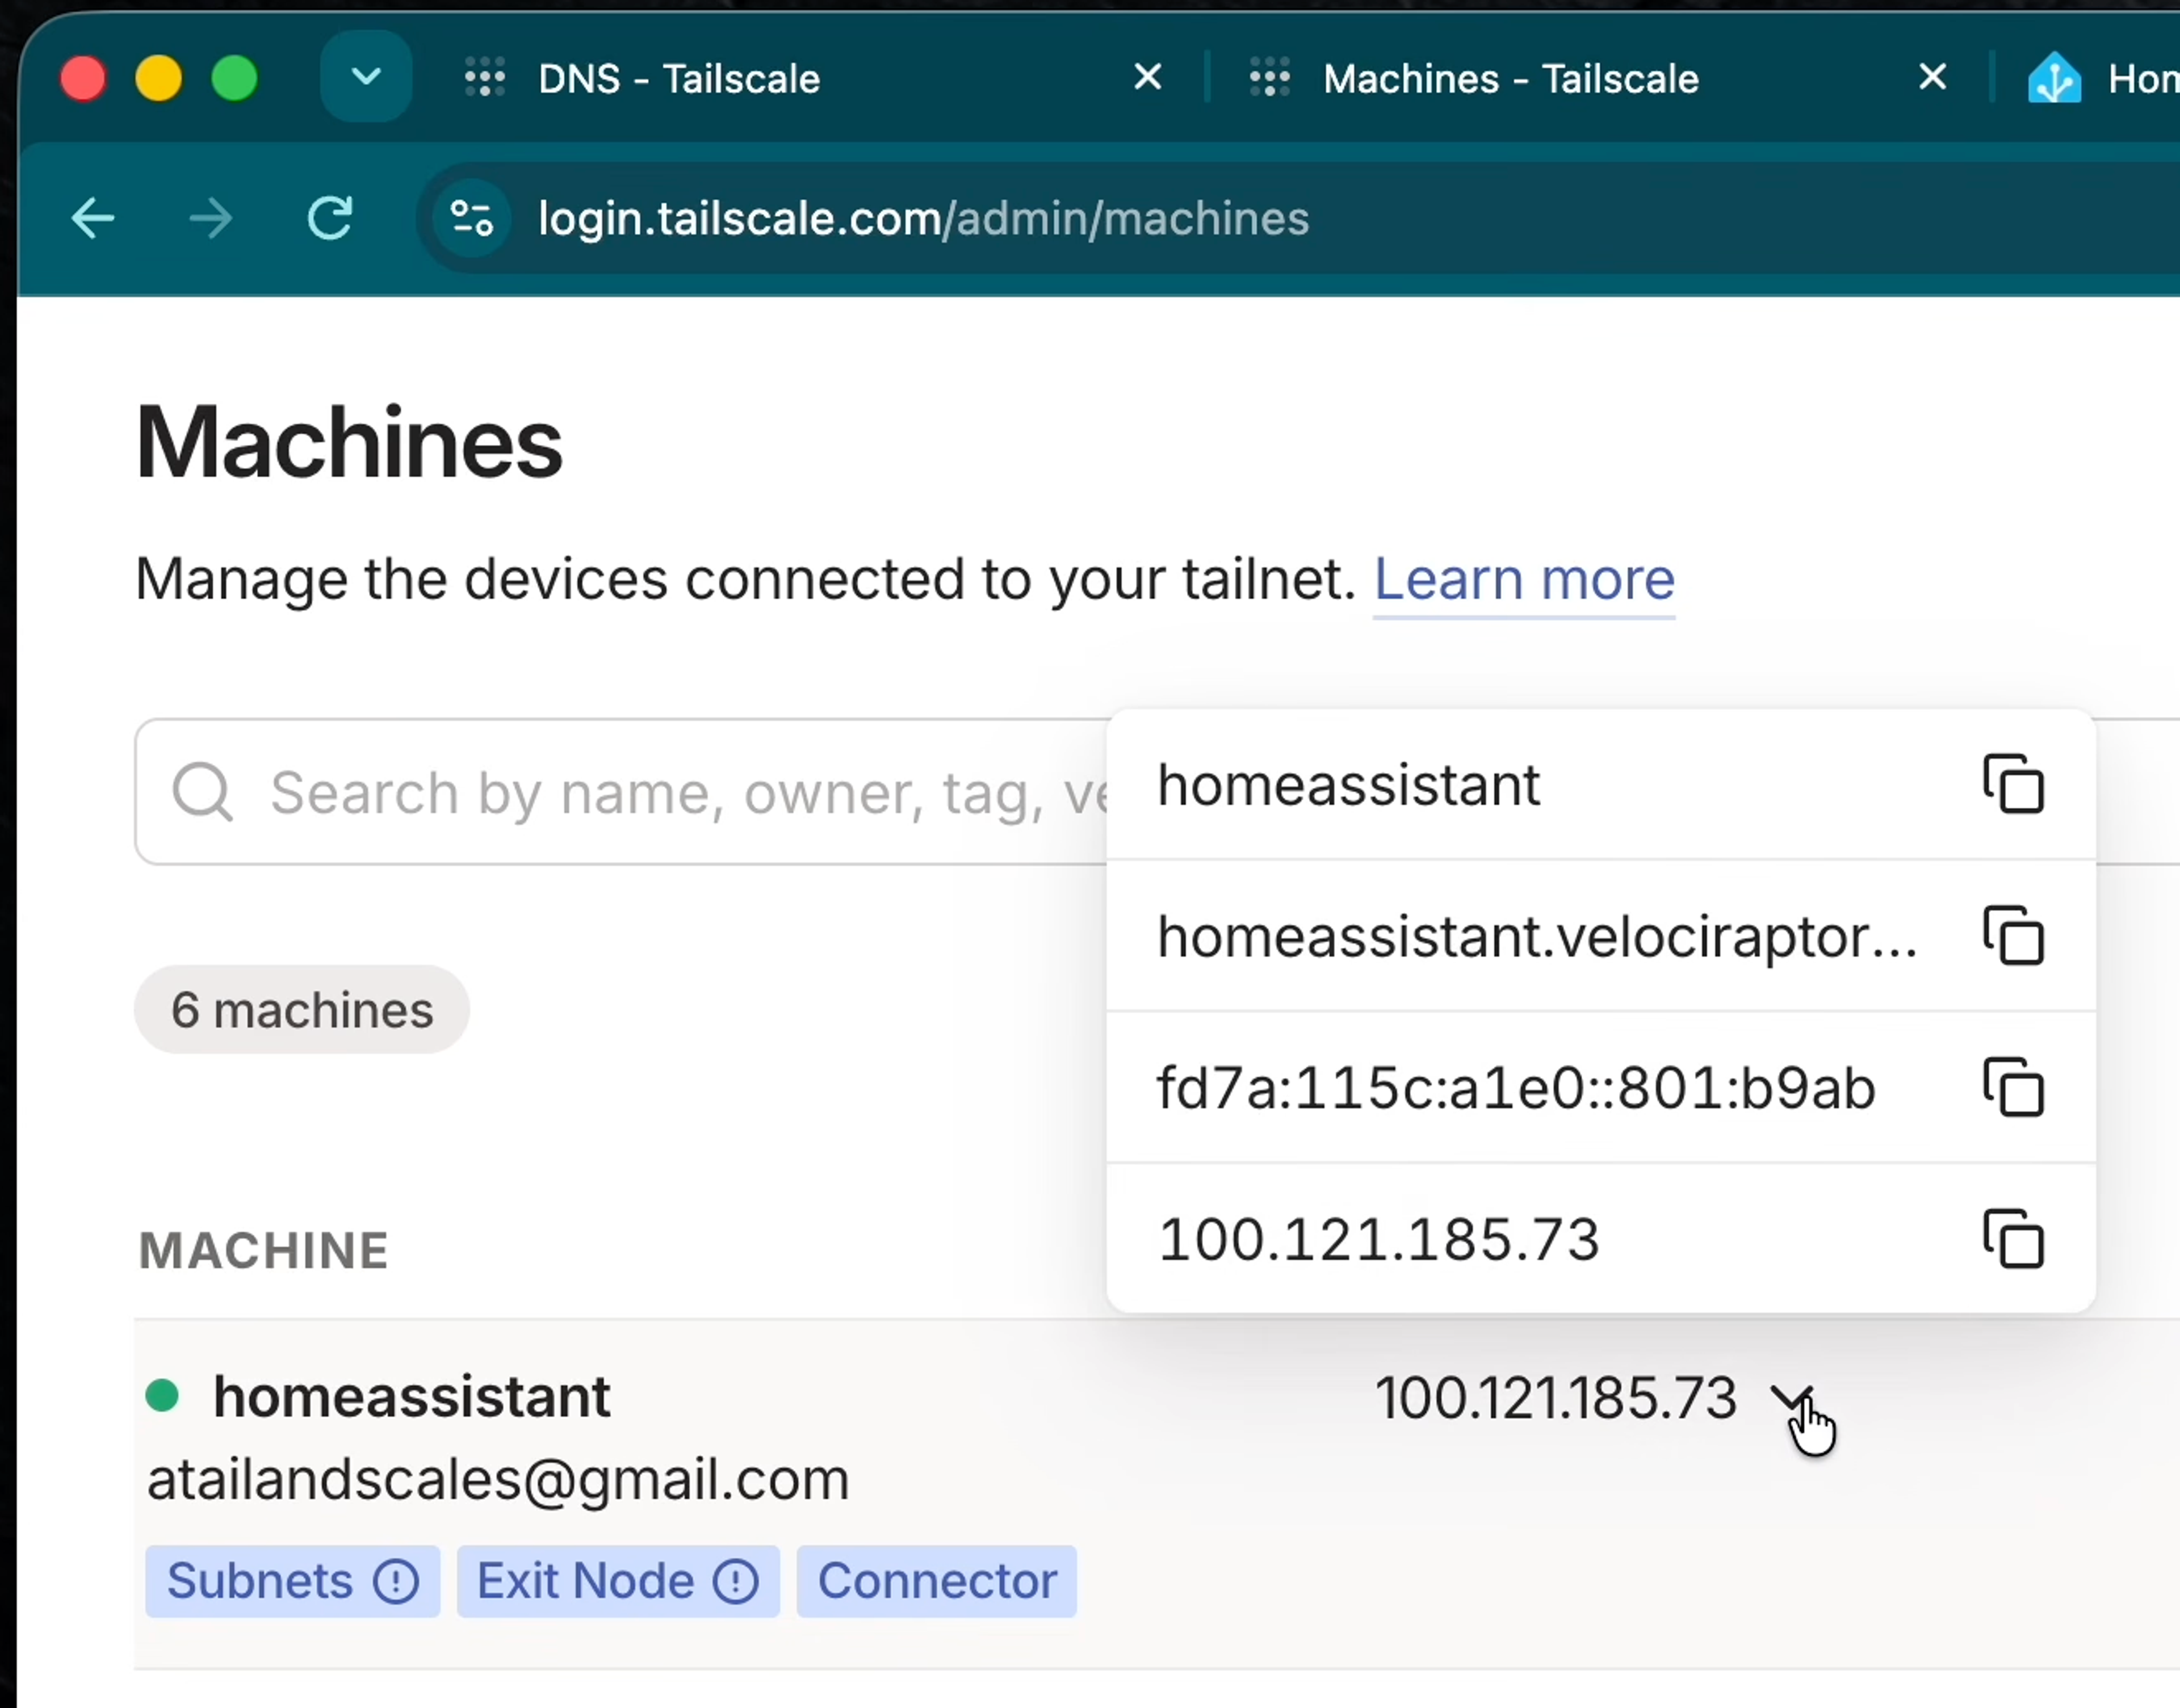
Task: Click the yellow window minimize button
Action: [x=158, y=78]
